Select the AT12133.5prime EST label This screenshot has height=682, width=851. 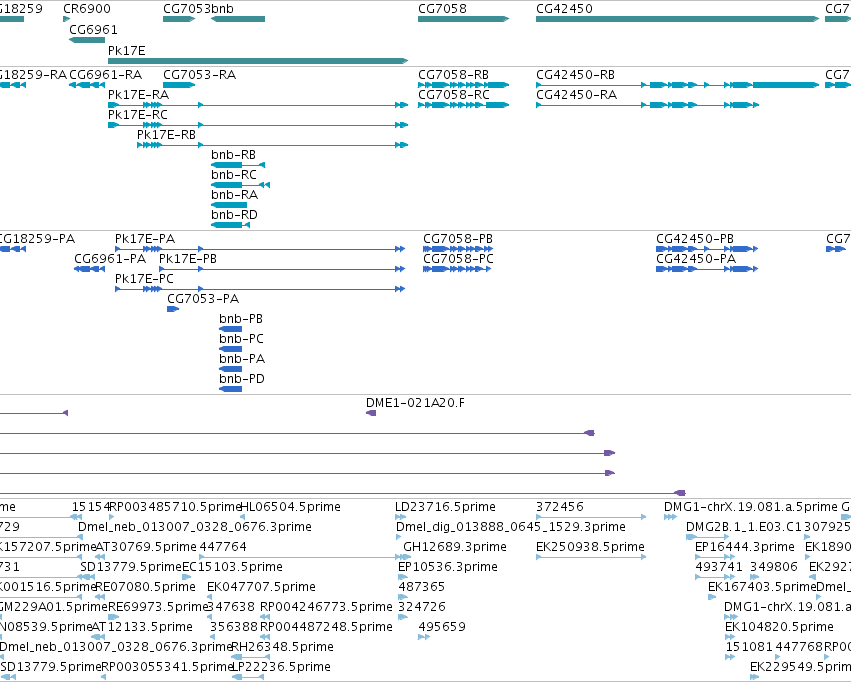pos(142,627)
